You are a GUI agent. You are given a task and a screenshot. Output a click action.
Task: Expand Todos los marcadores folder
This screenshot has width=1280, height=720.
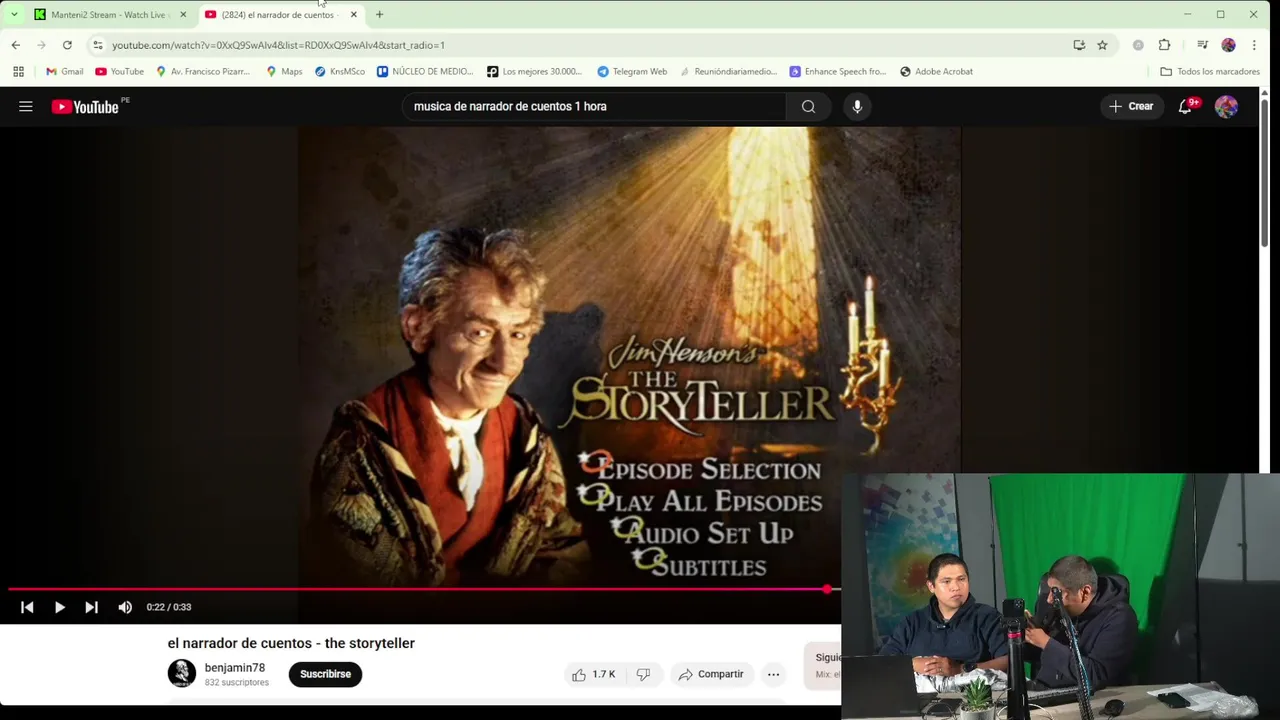pyautogui.click(x=1209, y=72)
